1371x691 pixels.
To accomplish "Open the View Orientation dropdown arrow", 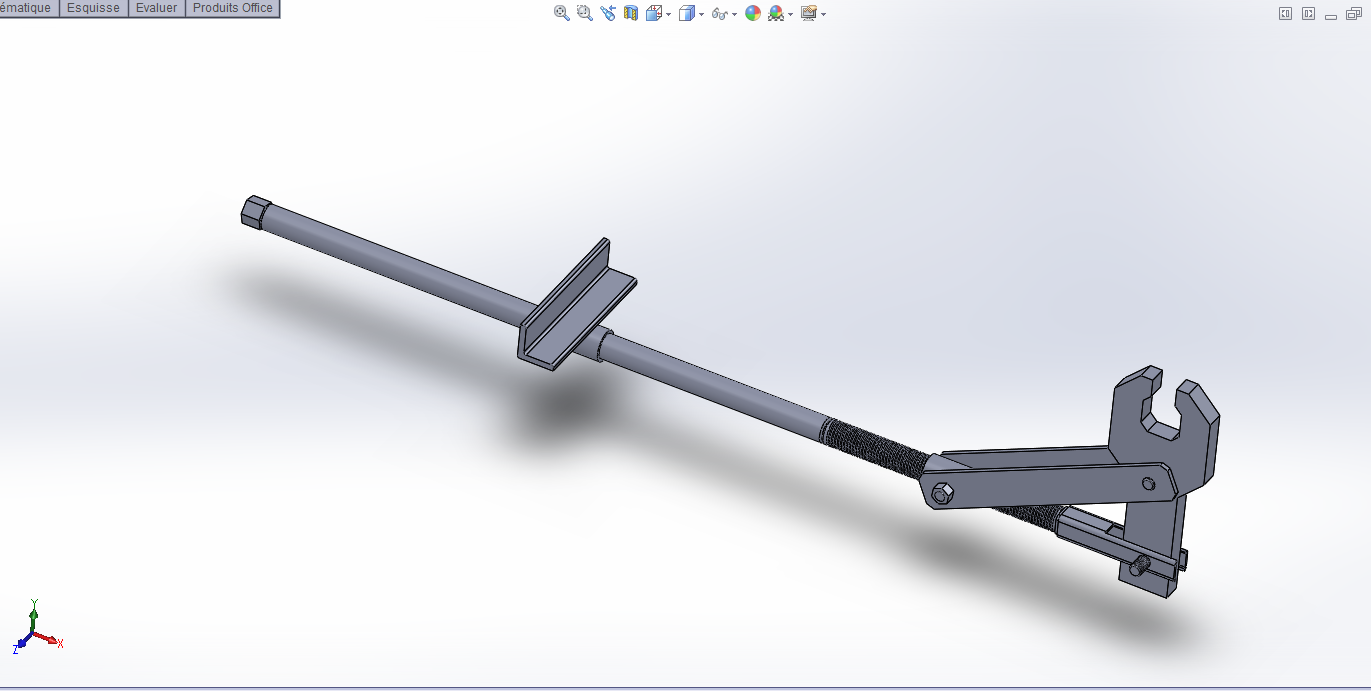I will [x=668, y=14].
